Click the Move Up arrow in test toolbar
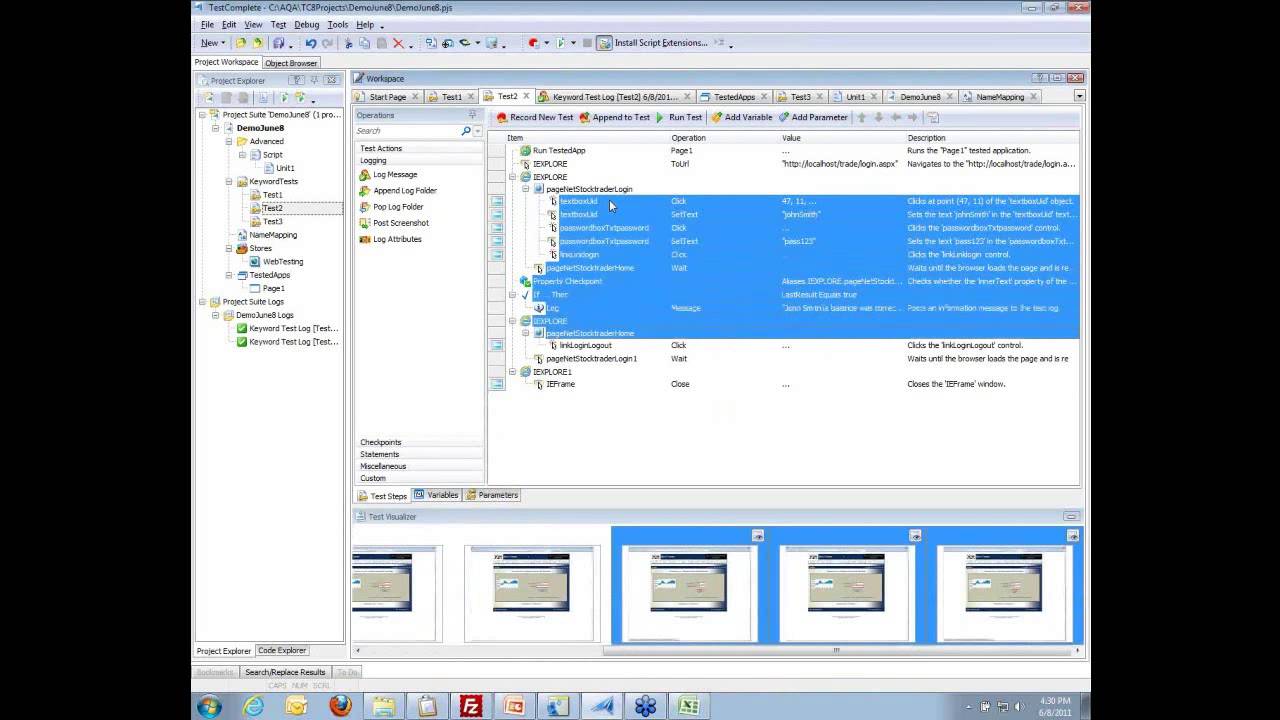The width and height of the screenshot is (1280, 720). (862, 117)
